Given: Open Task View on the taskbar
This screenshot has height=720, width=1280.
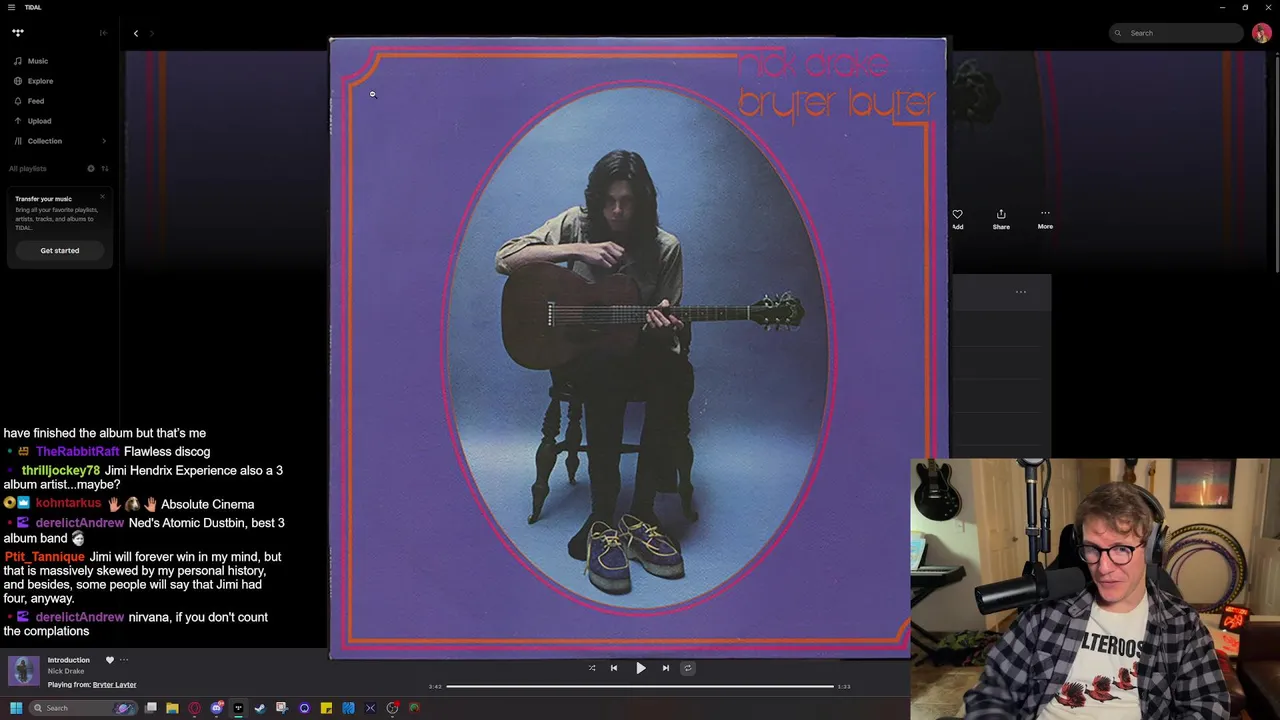Looking at the screenshot, I should tap(151, 708).
